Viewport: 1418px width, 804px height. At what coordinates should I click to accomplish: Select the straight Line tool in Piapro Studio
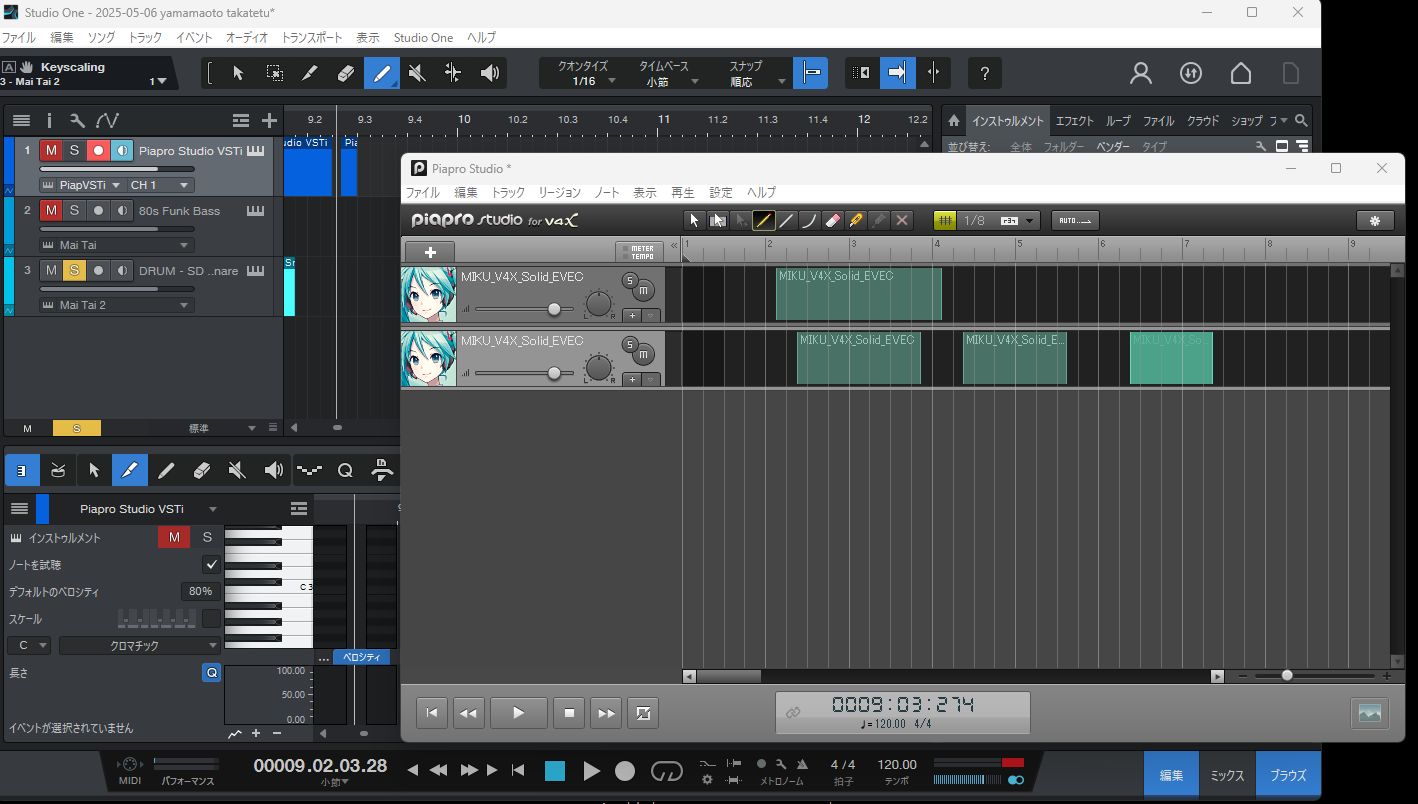coord(787,221)
